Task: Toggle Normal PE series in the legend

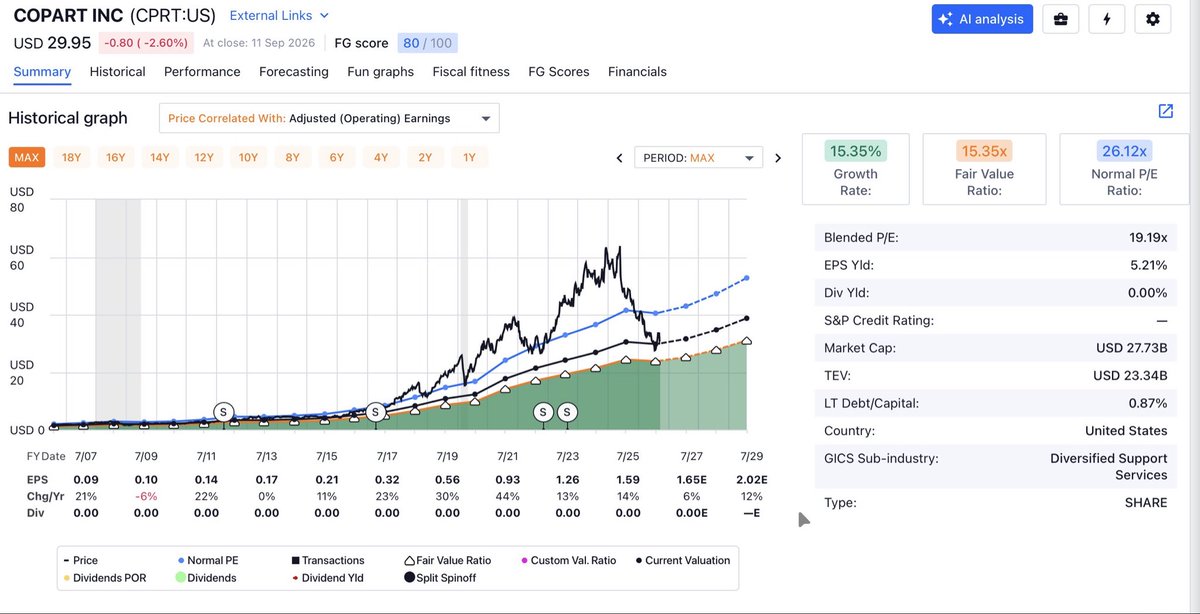Action: coord(207,561)
